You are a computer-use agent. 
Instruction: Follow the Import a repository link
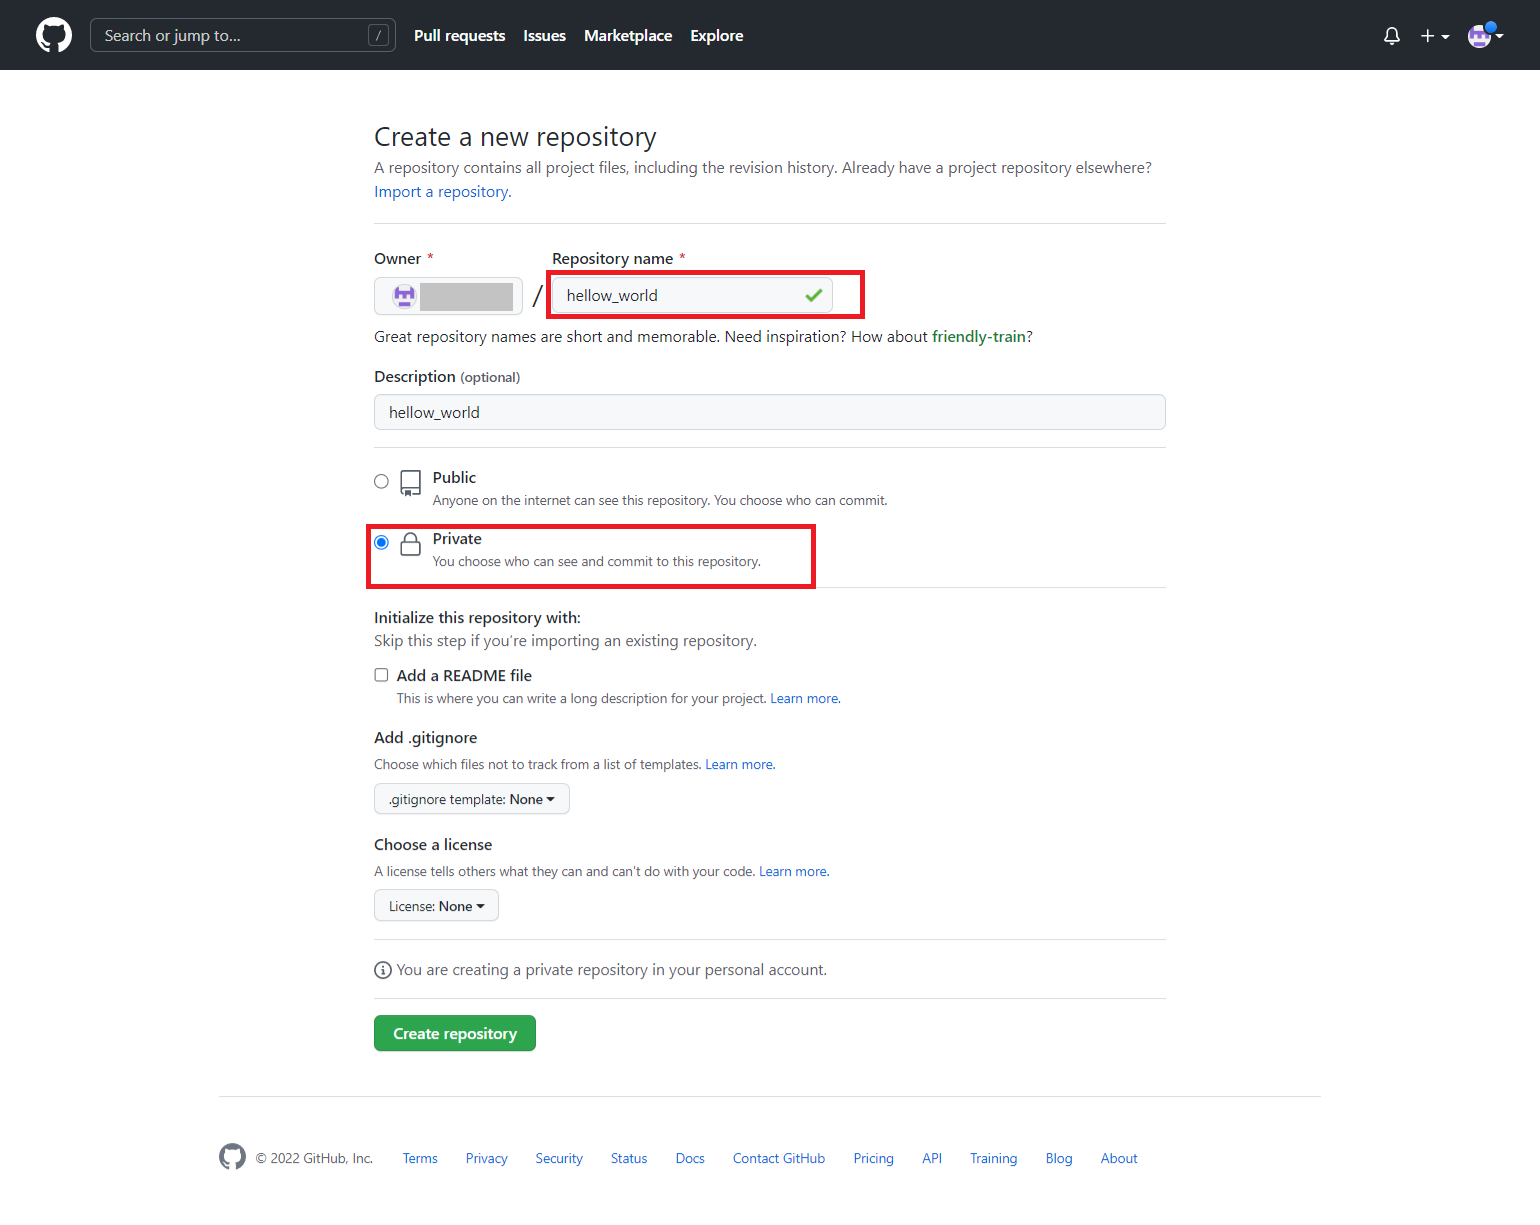click(441, 192)
